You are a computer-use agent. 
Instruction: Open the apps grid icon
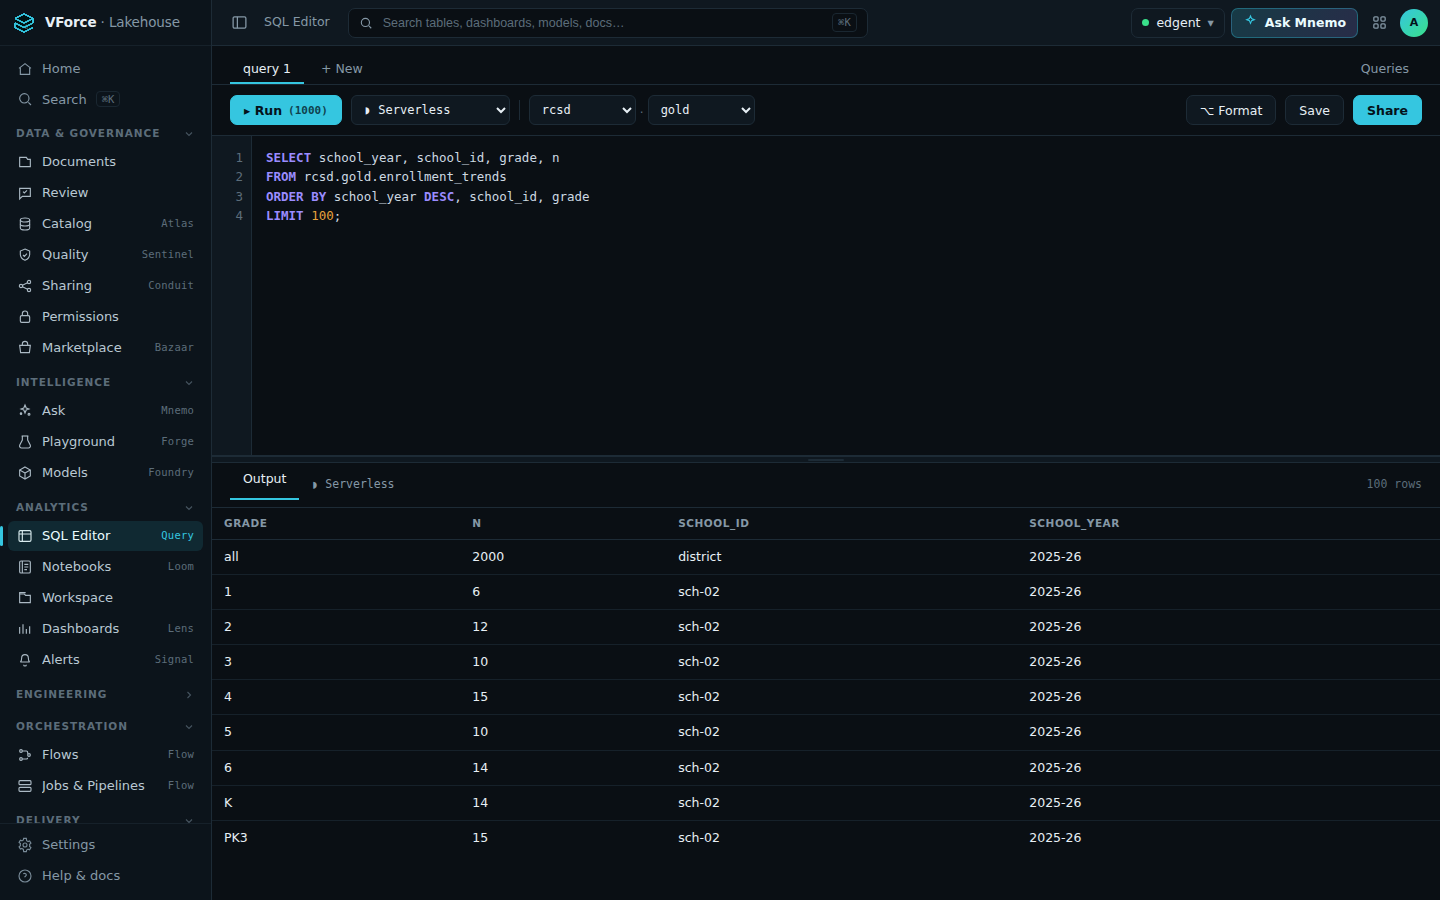1379,22
